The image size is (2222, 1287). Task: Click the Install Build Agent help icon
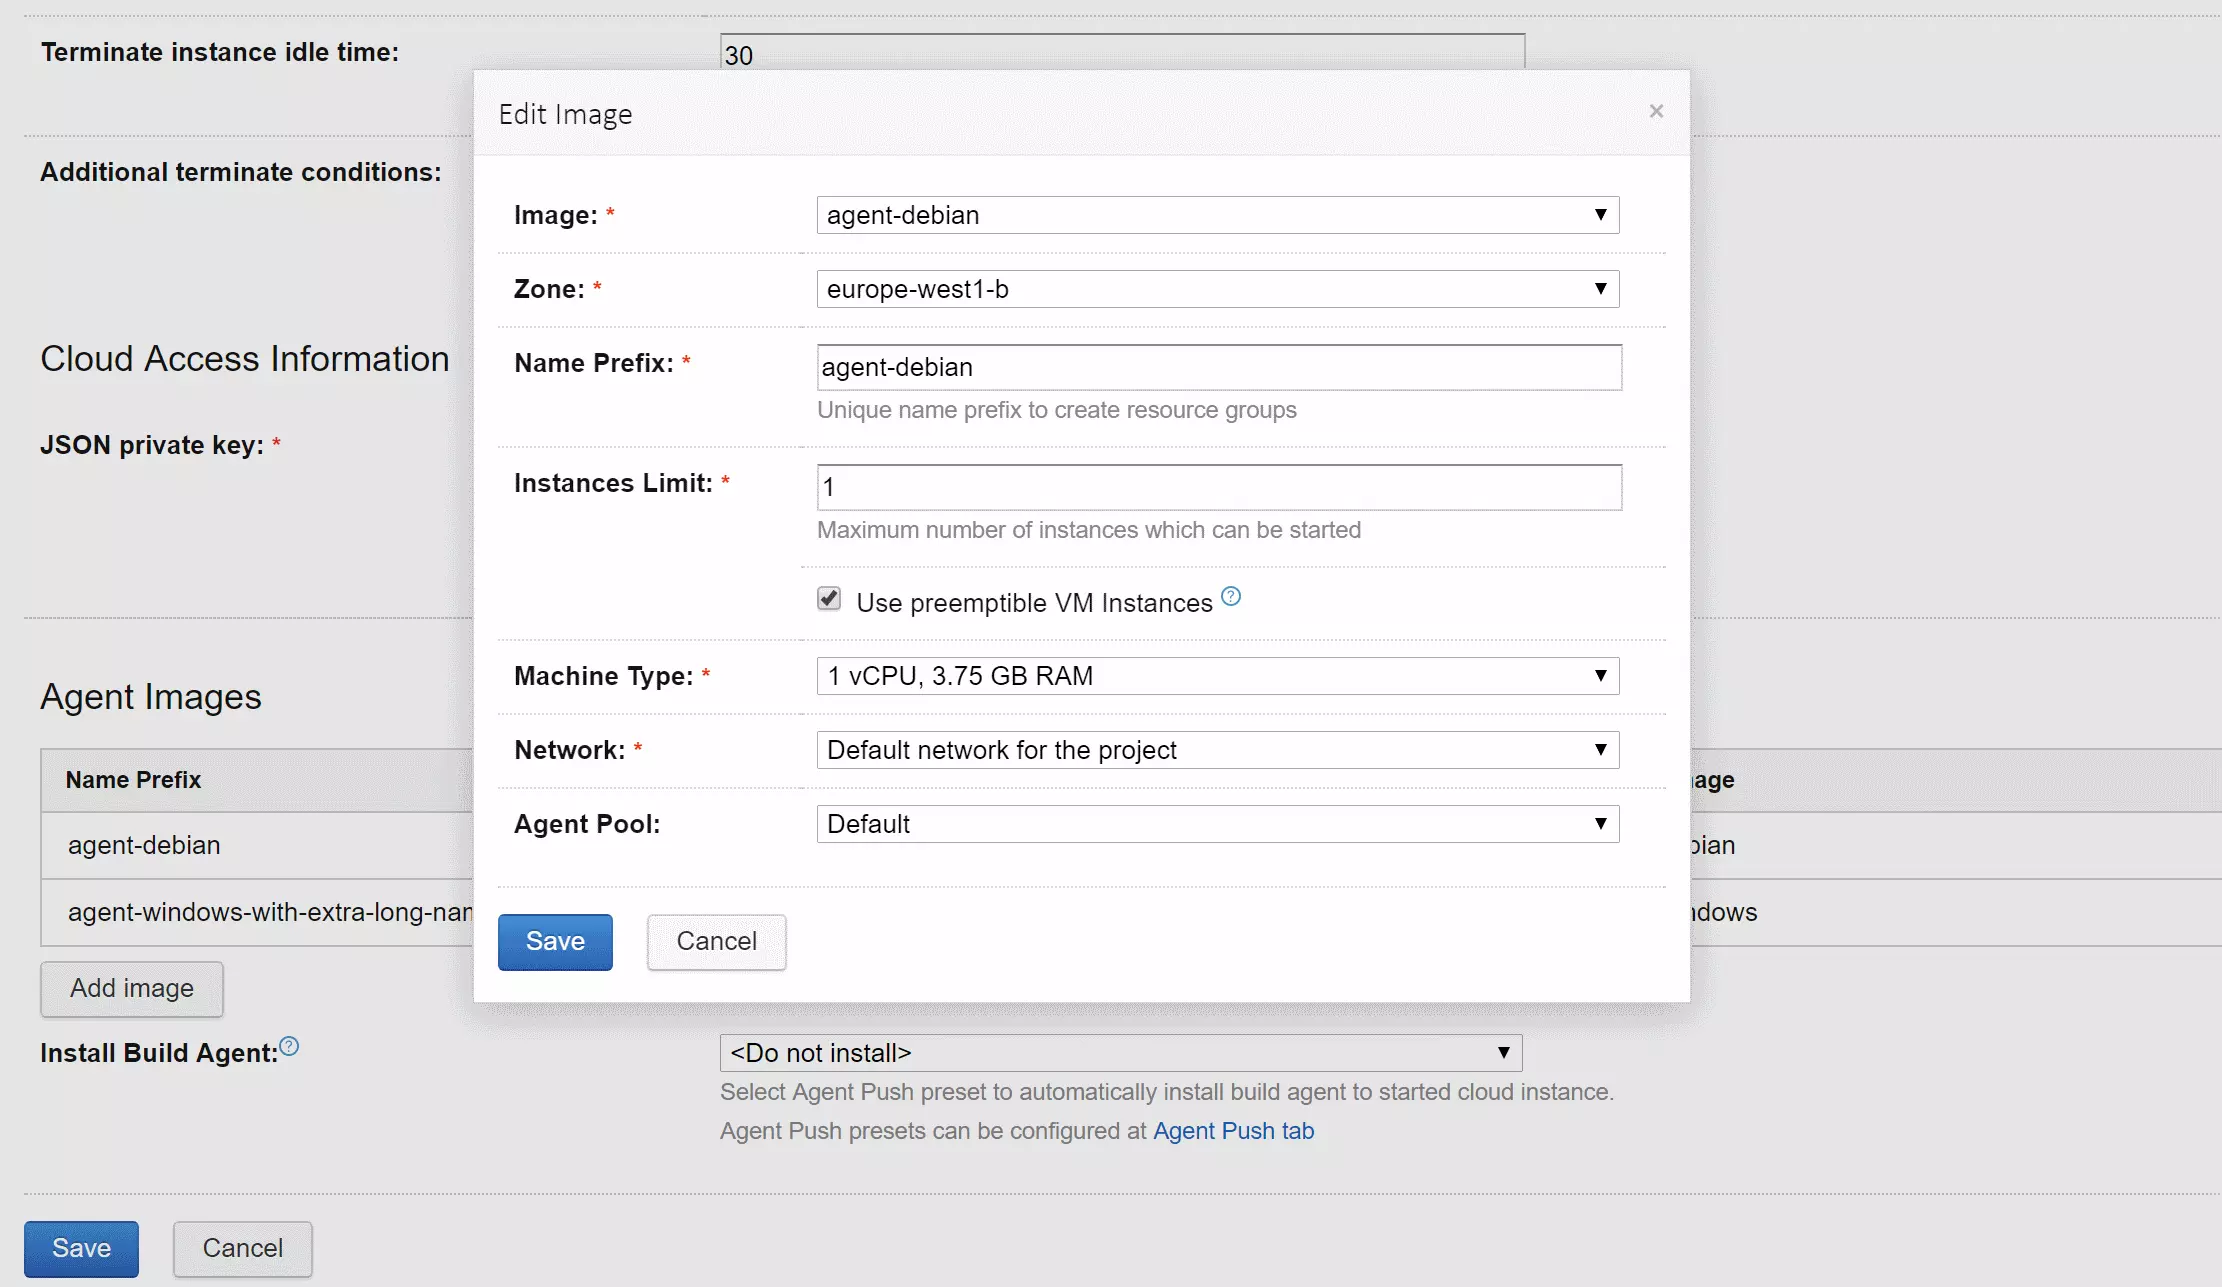(288, 1046)
